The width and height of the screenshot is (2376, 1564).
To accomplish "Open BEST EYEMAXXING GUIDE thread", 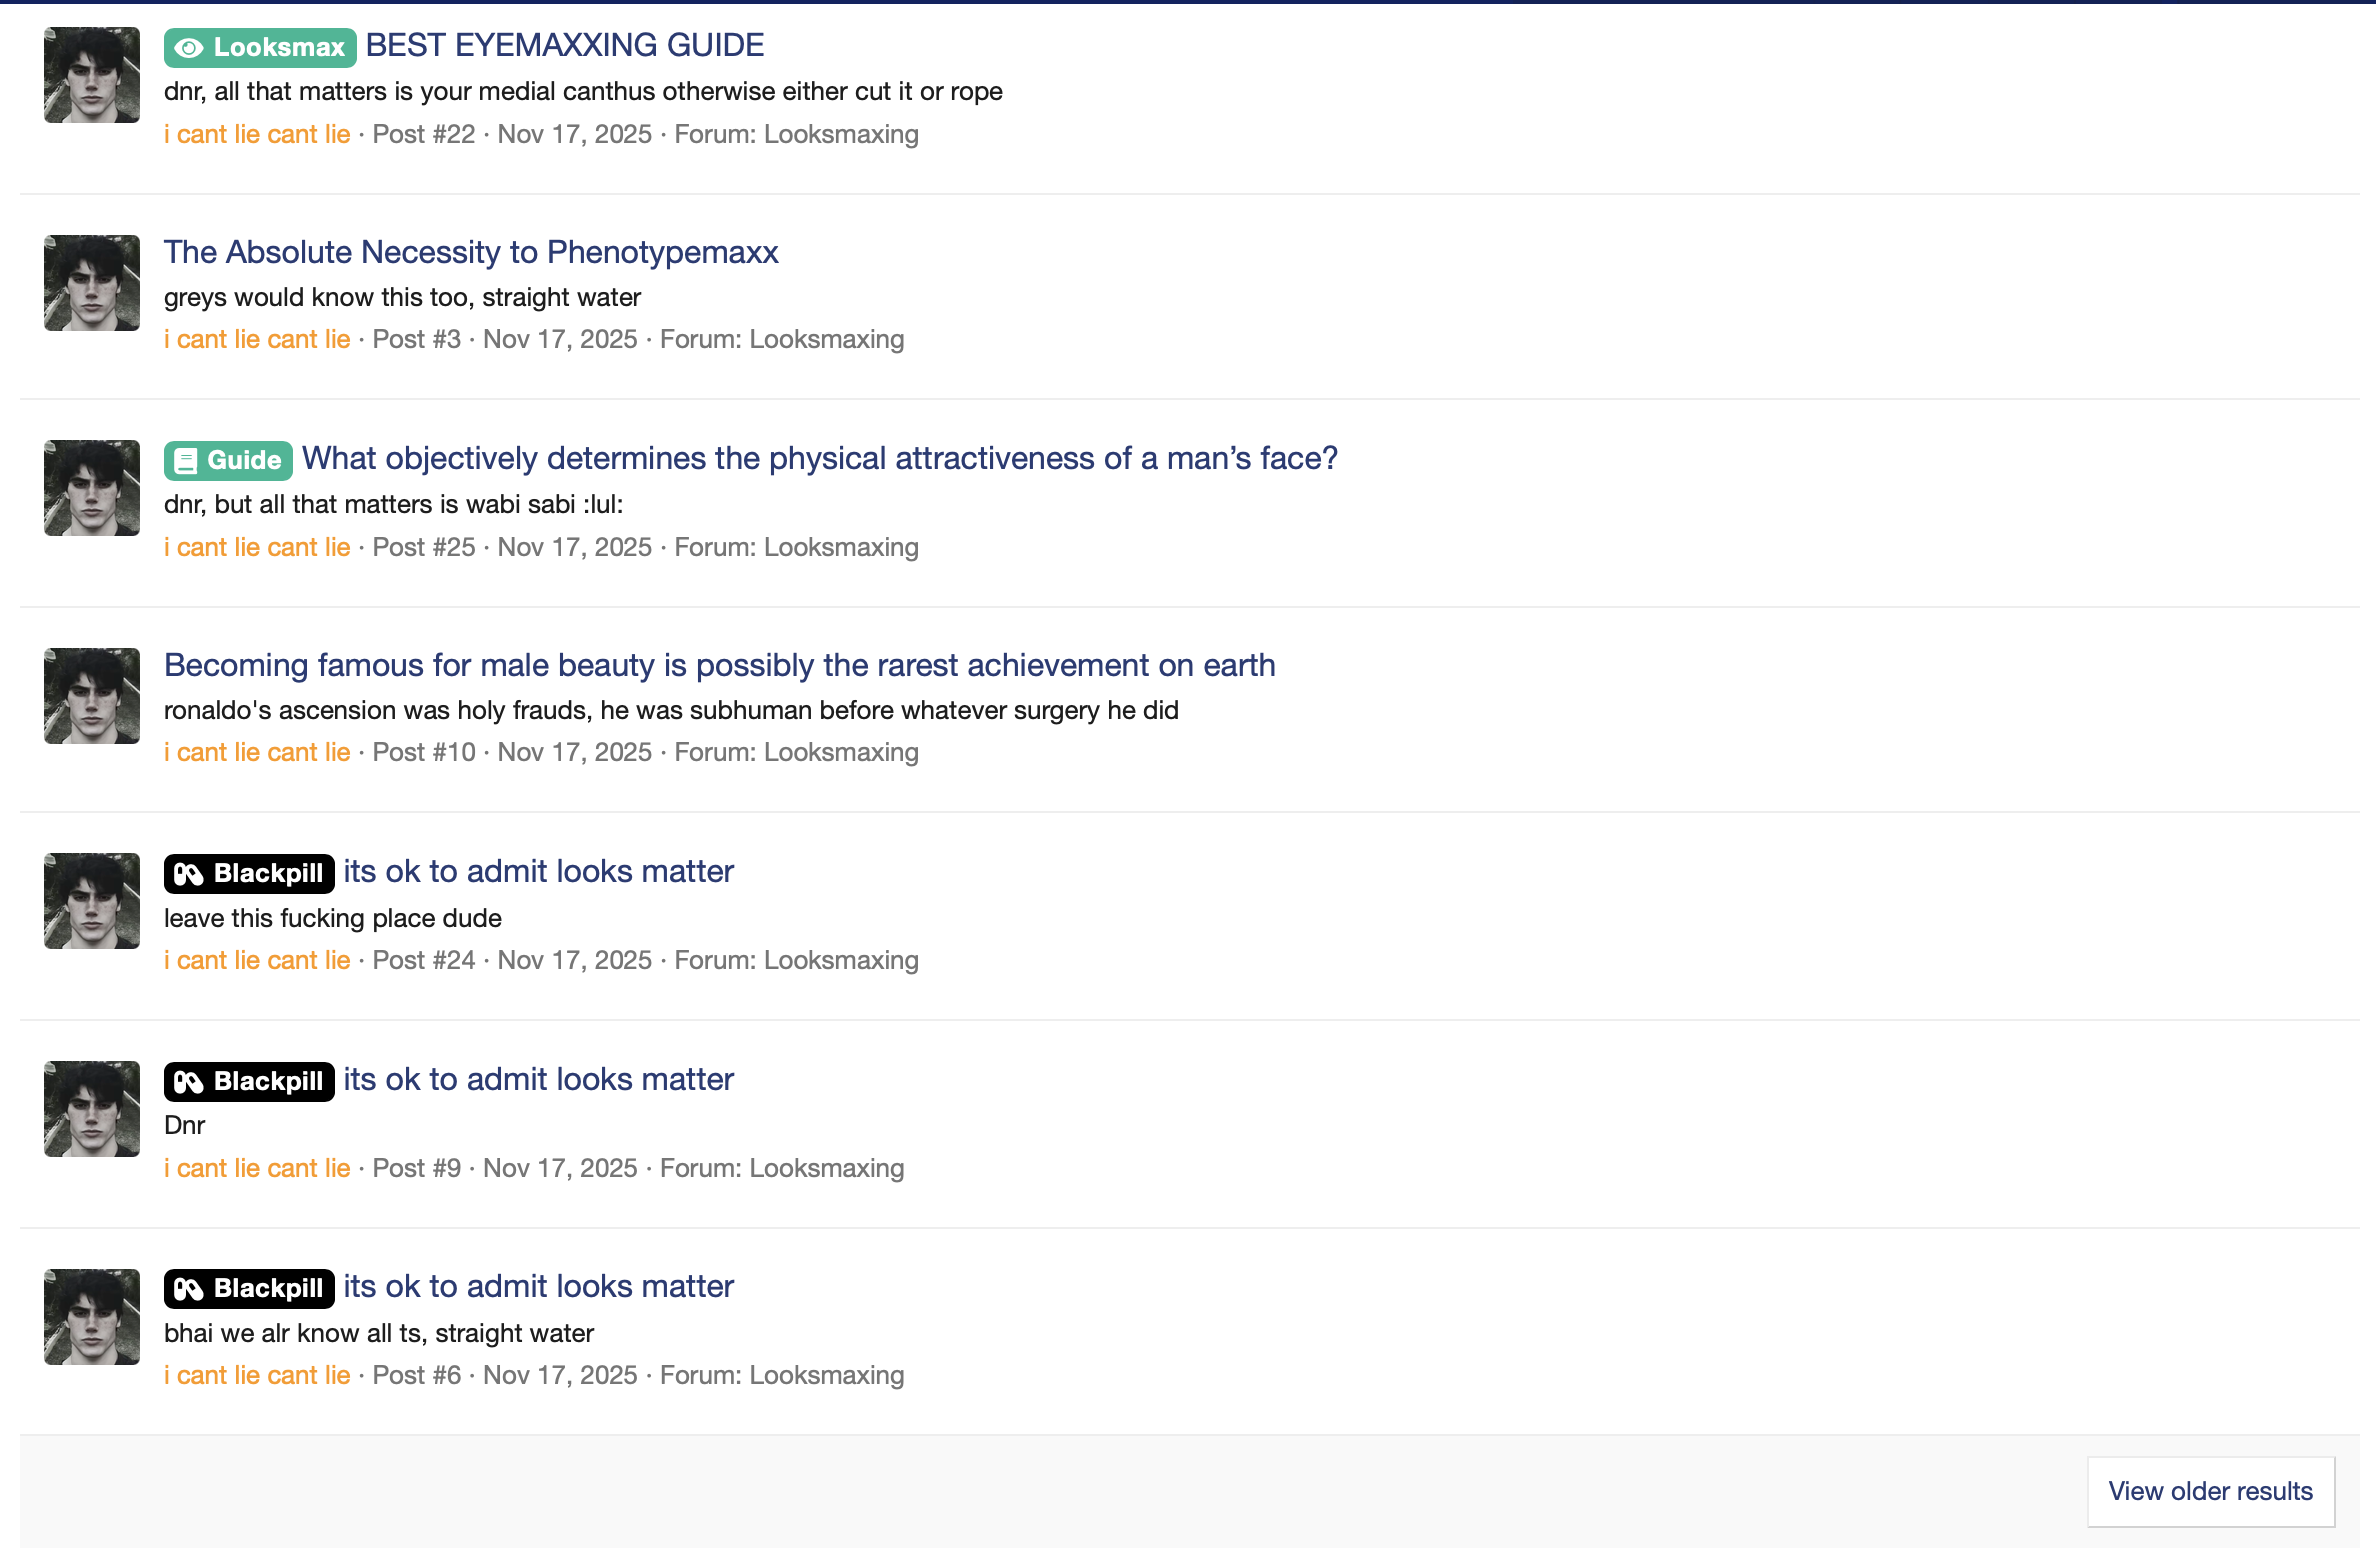I will pos(564,45).
